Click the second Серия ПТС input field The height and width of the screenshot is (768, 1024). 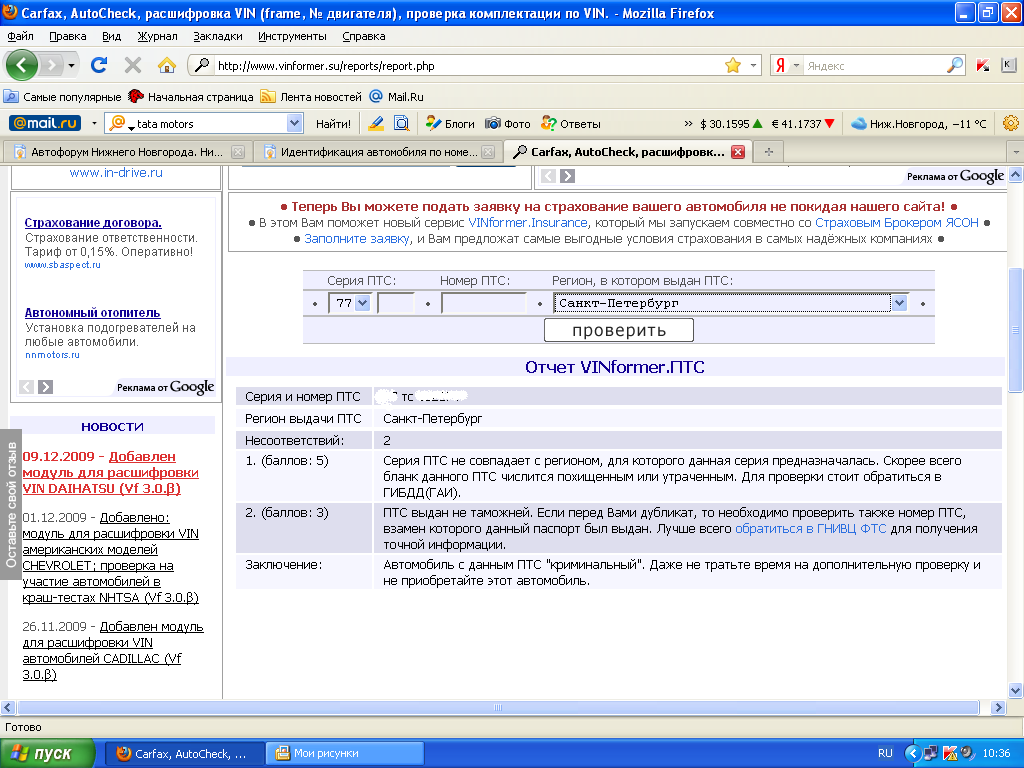click(396, 303)
